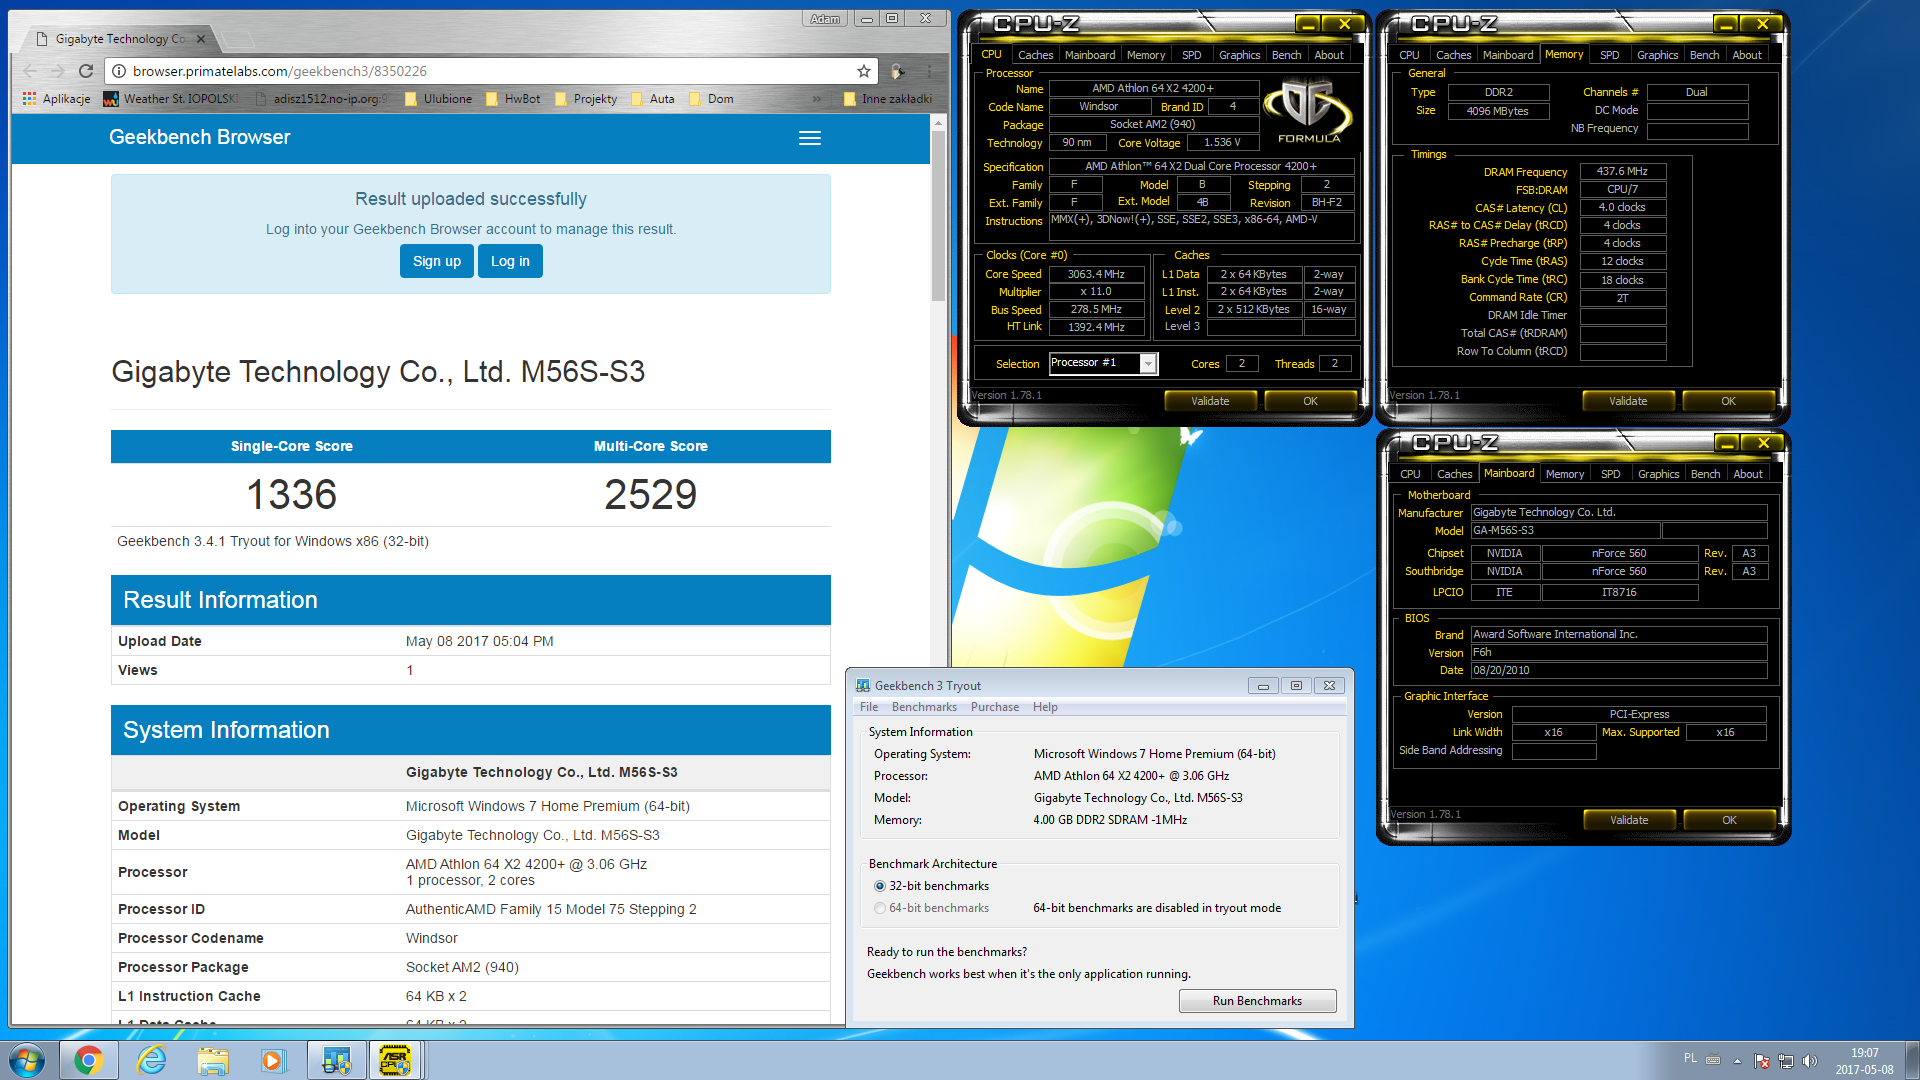
Task: Click Windsor processor codename value
Action: point(431,938)
